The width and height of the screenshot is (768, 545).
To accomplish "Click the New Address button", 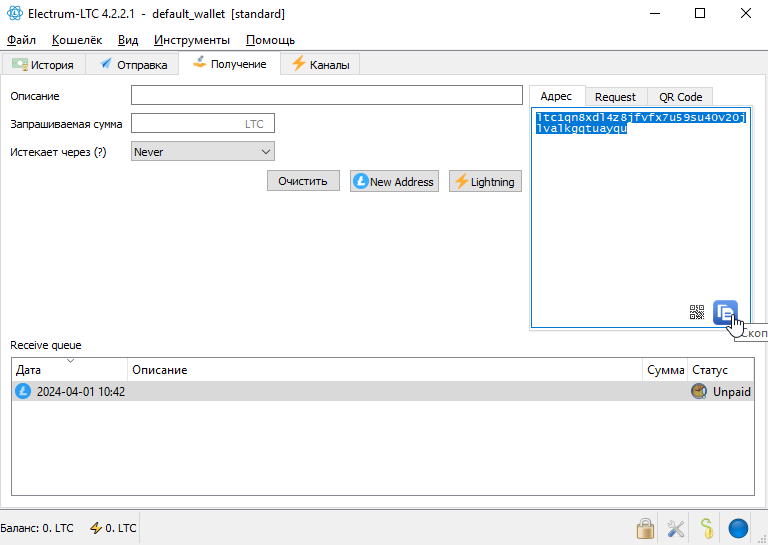I will [394, 182].
